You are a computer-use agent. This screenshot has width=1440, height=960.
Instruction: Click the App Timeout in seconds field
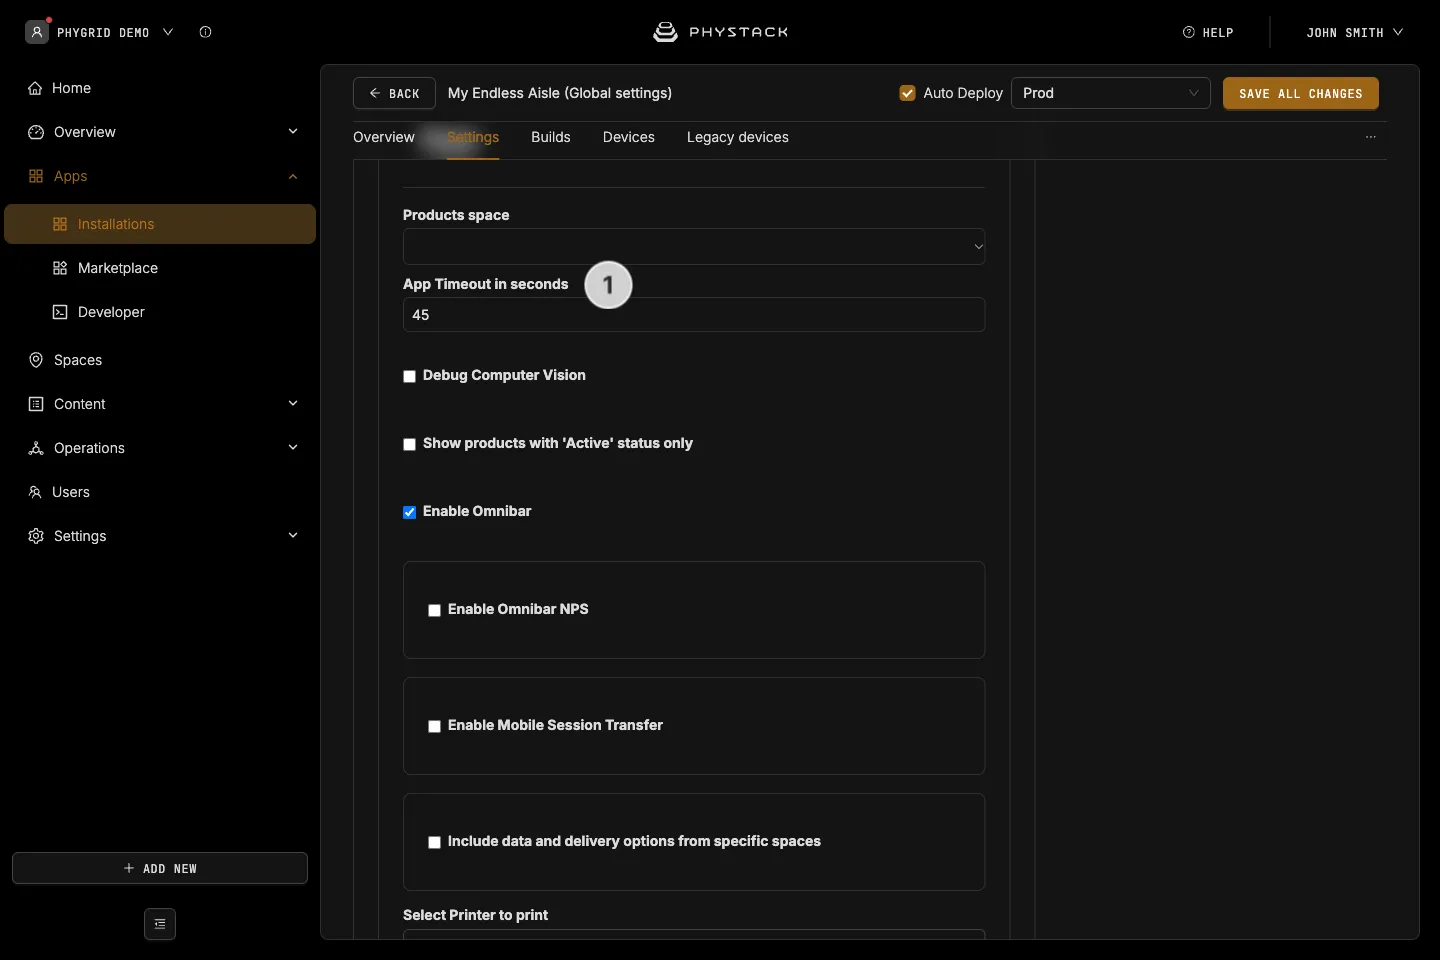pos(694,315)
